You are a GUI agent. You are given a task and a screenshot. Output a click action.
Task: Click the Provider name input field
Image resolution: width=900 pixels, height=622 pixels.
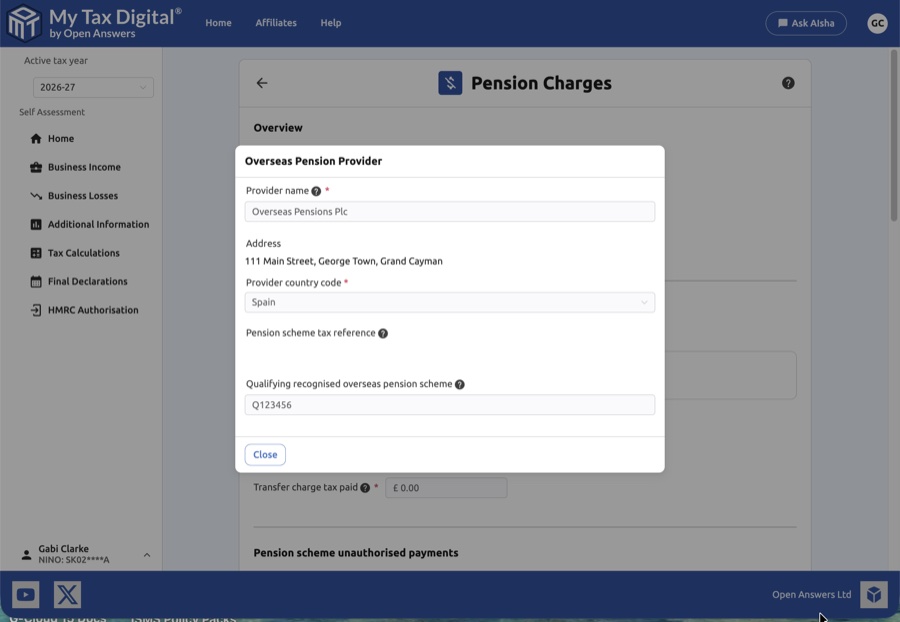[449, 212]
